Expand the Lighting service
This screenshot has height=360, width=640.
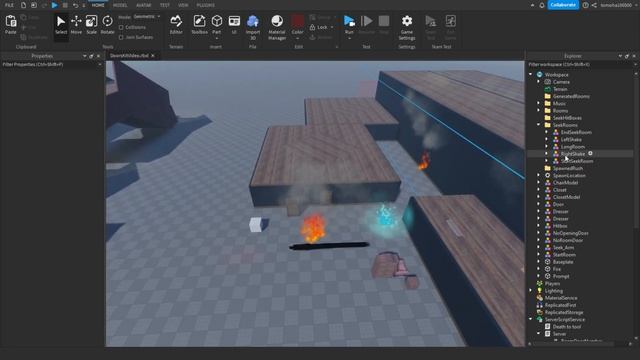pos(531,291)
